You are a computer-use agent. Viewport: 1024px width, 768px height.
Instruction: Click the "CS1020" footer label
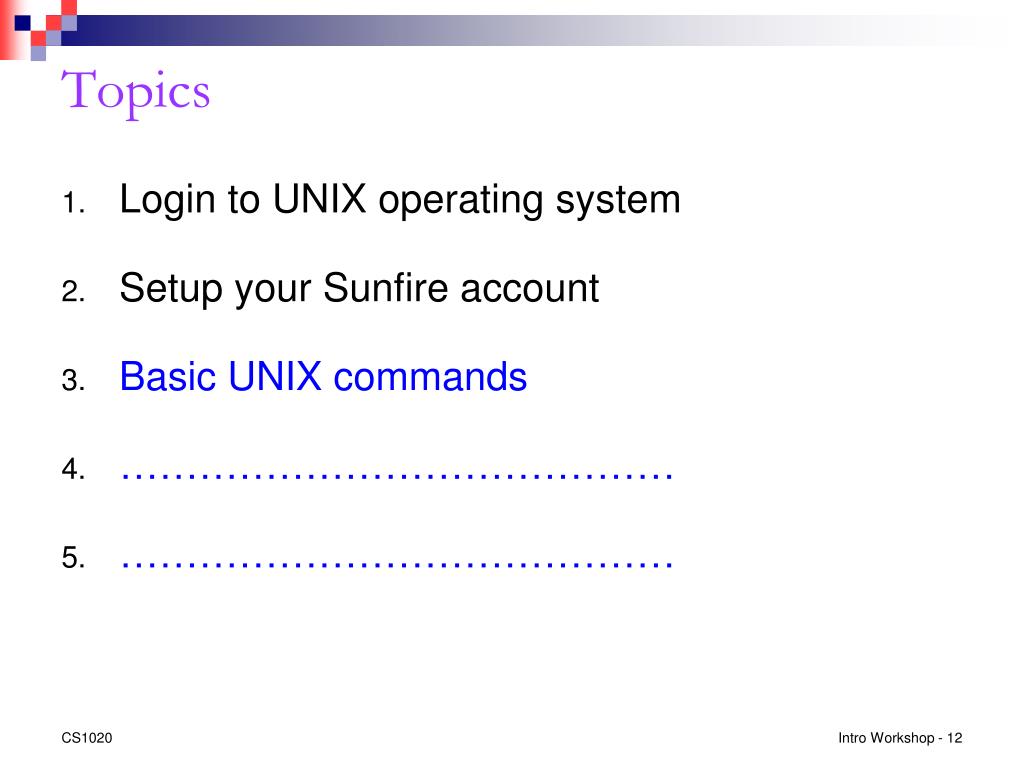pos(87,738)
